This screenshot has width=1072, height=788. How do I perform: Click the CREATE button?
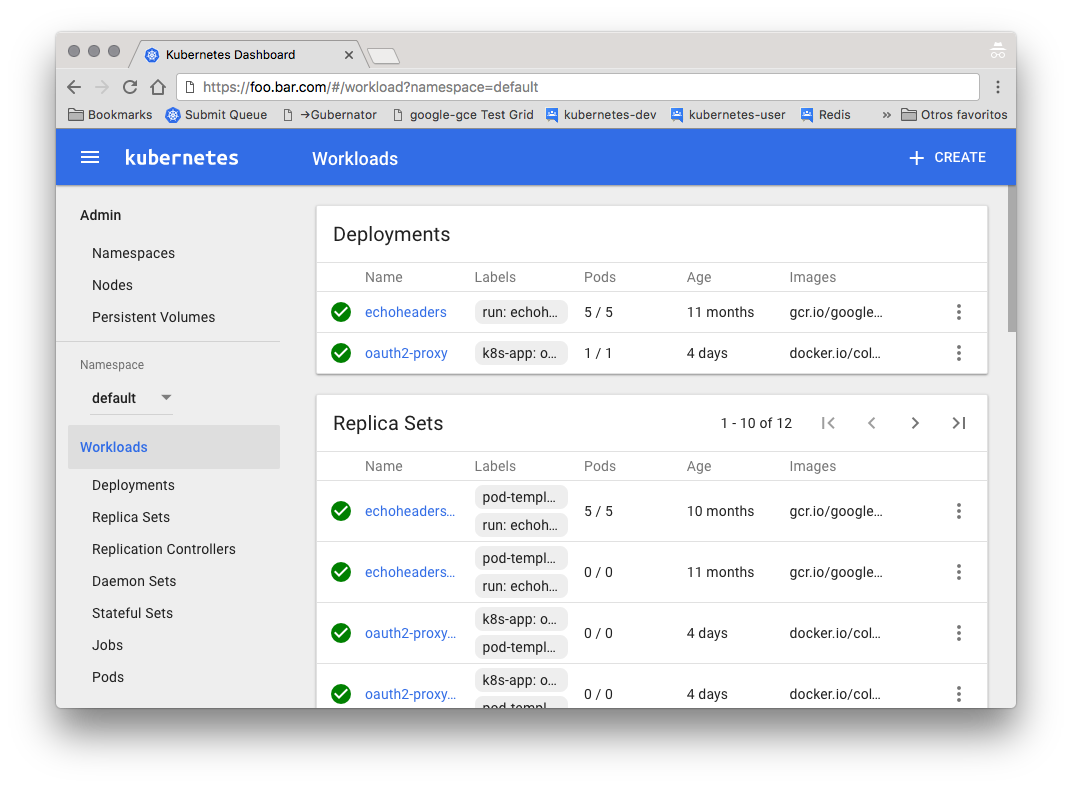coord(946,157)
